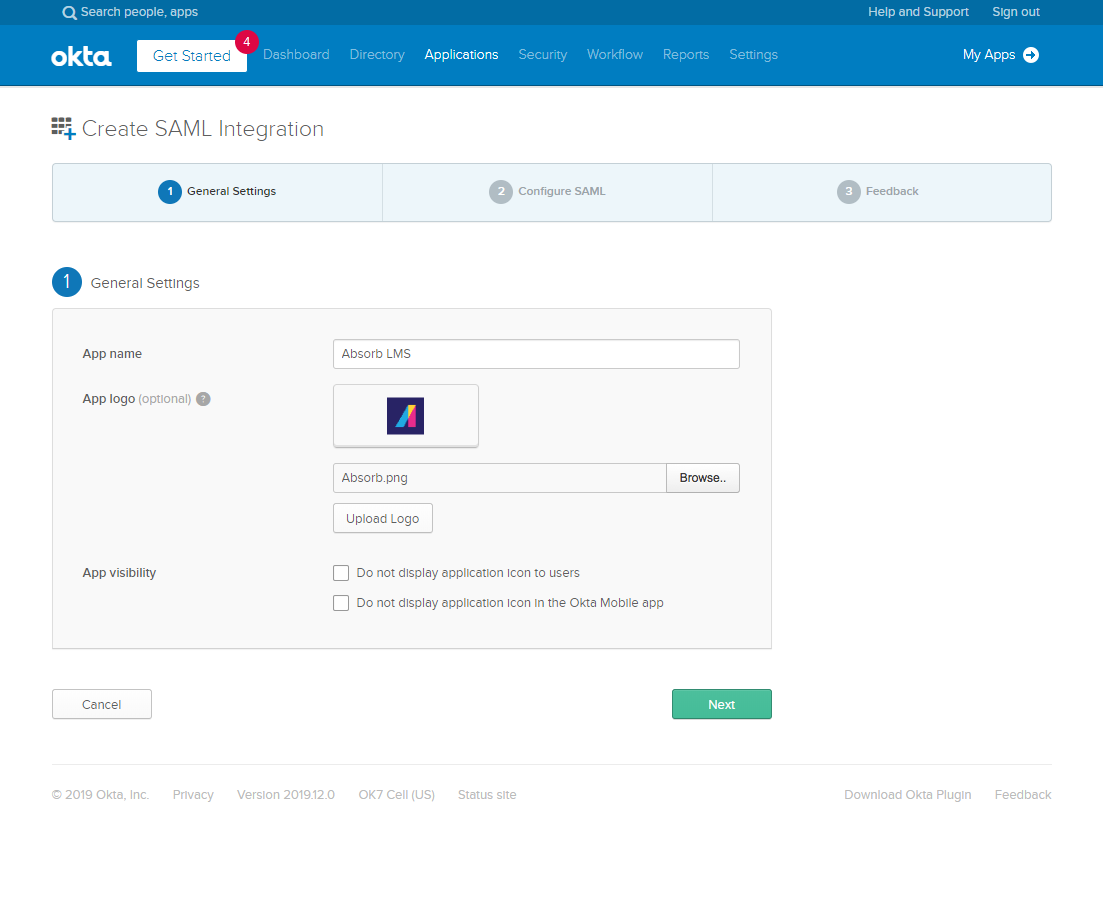Screen dimensions: 1103x920
Task: Click the Next button
Action: pyautogui.click(x=721, y=704)
